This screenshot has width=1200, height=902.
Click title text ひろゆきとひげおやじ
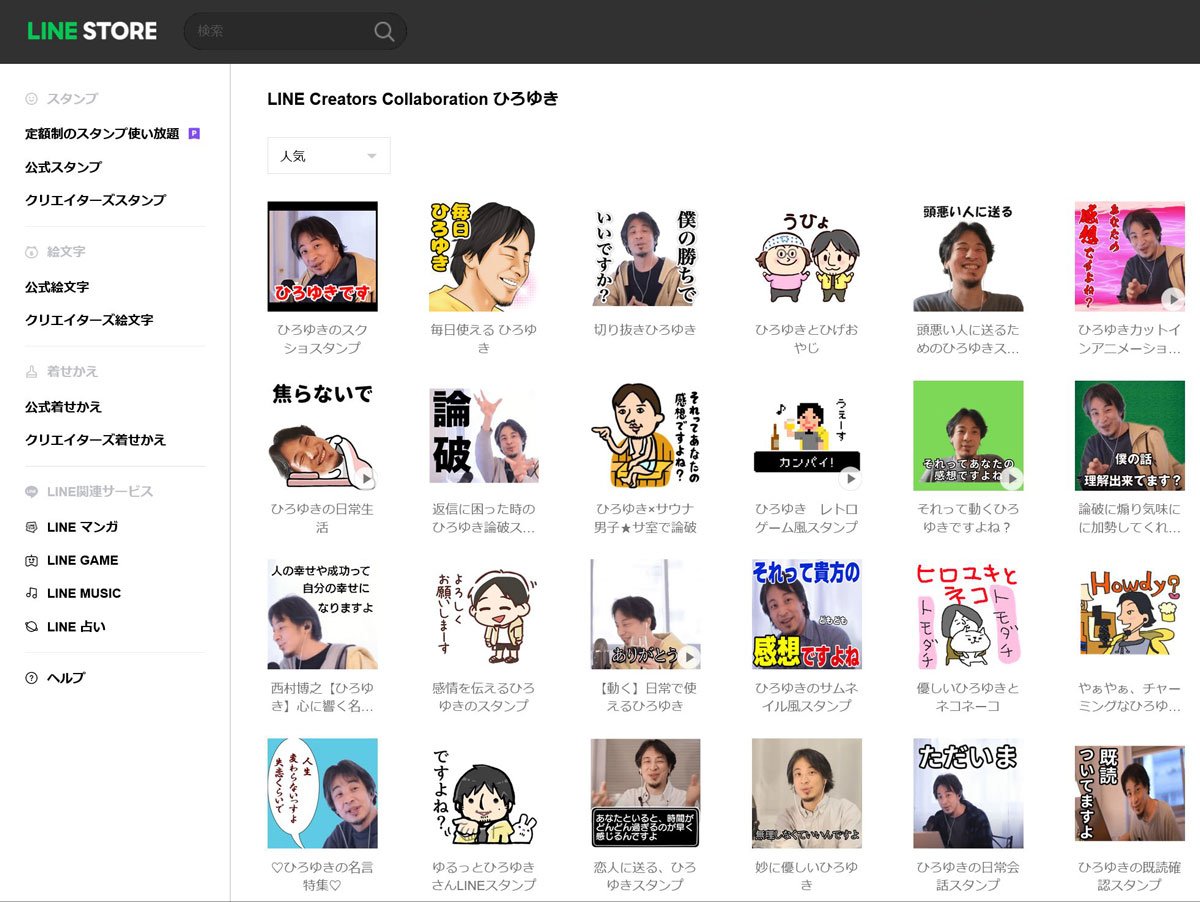[x=807, y=339]
